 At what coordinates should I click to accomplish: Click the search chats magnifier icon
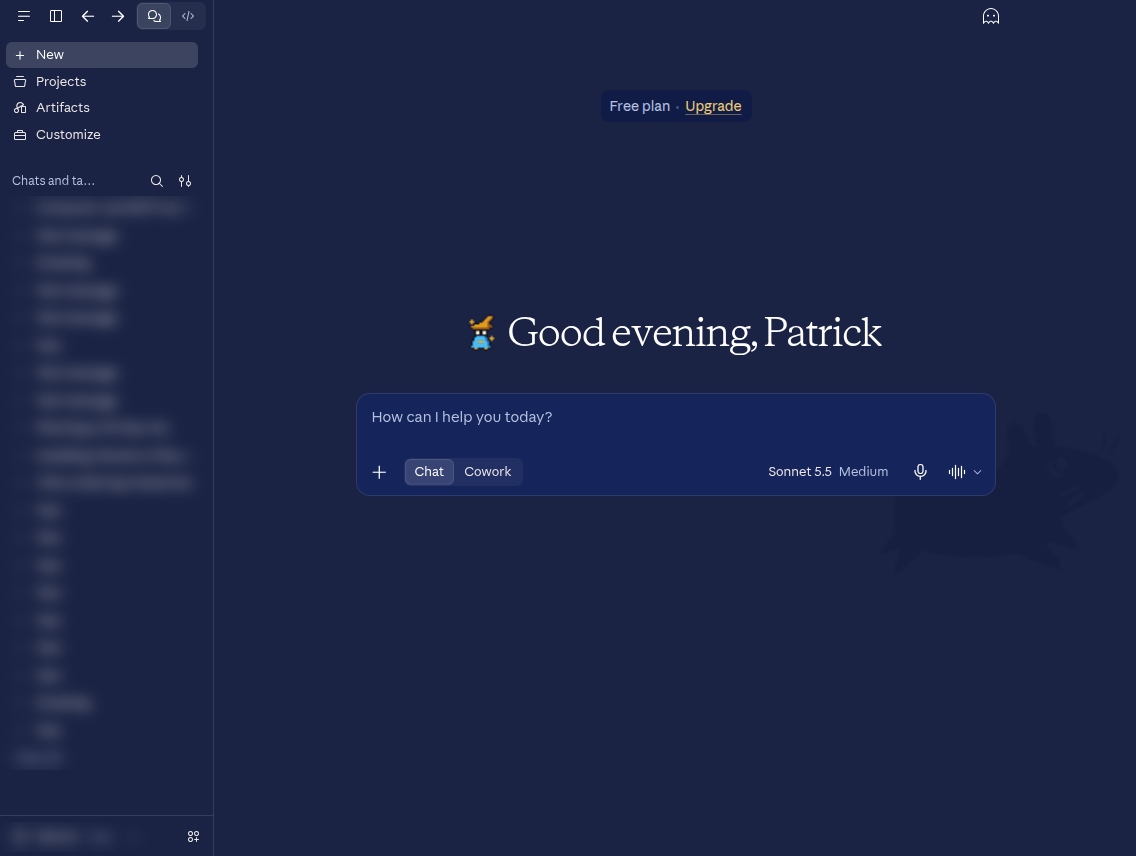pyautogui.click(x=156, y=181)
